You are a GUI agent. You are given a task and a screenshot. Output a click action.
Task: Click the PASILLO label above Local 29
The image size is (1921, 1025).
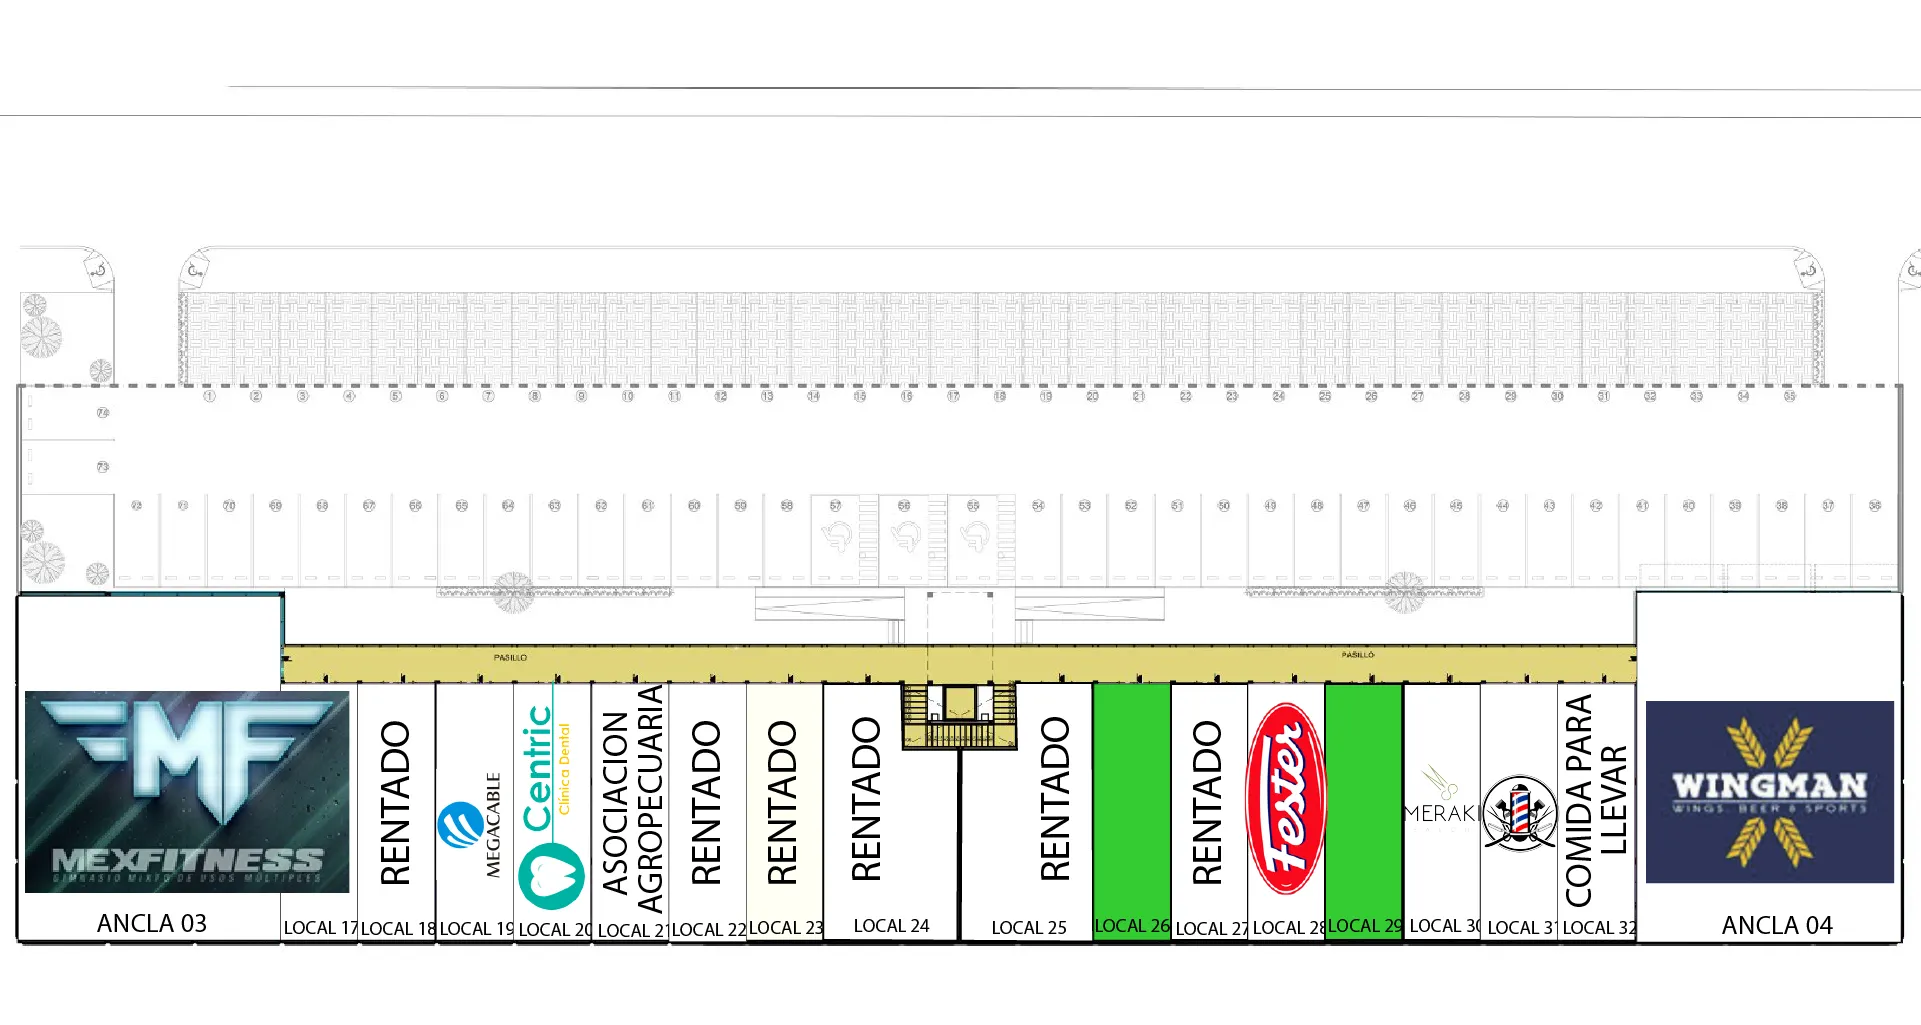1358,655
